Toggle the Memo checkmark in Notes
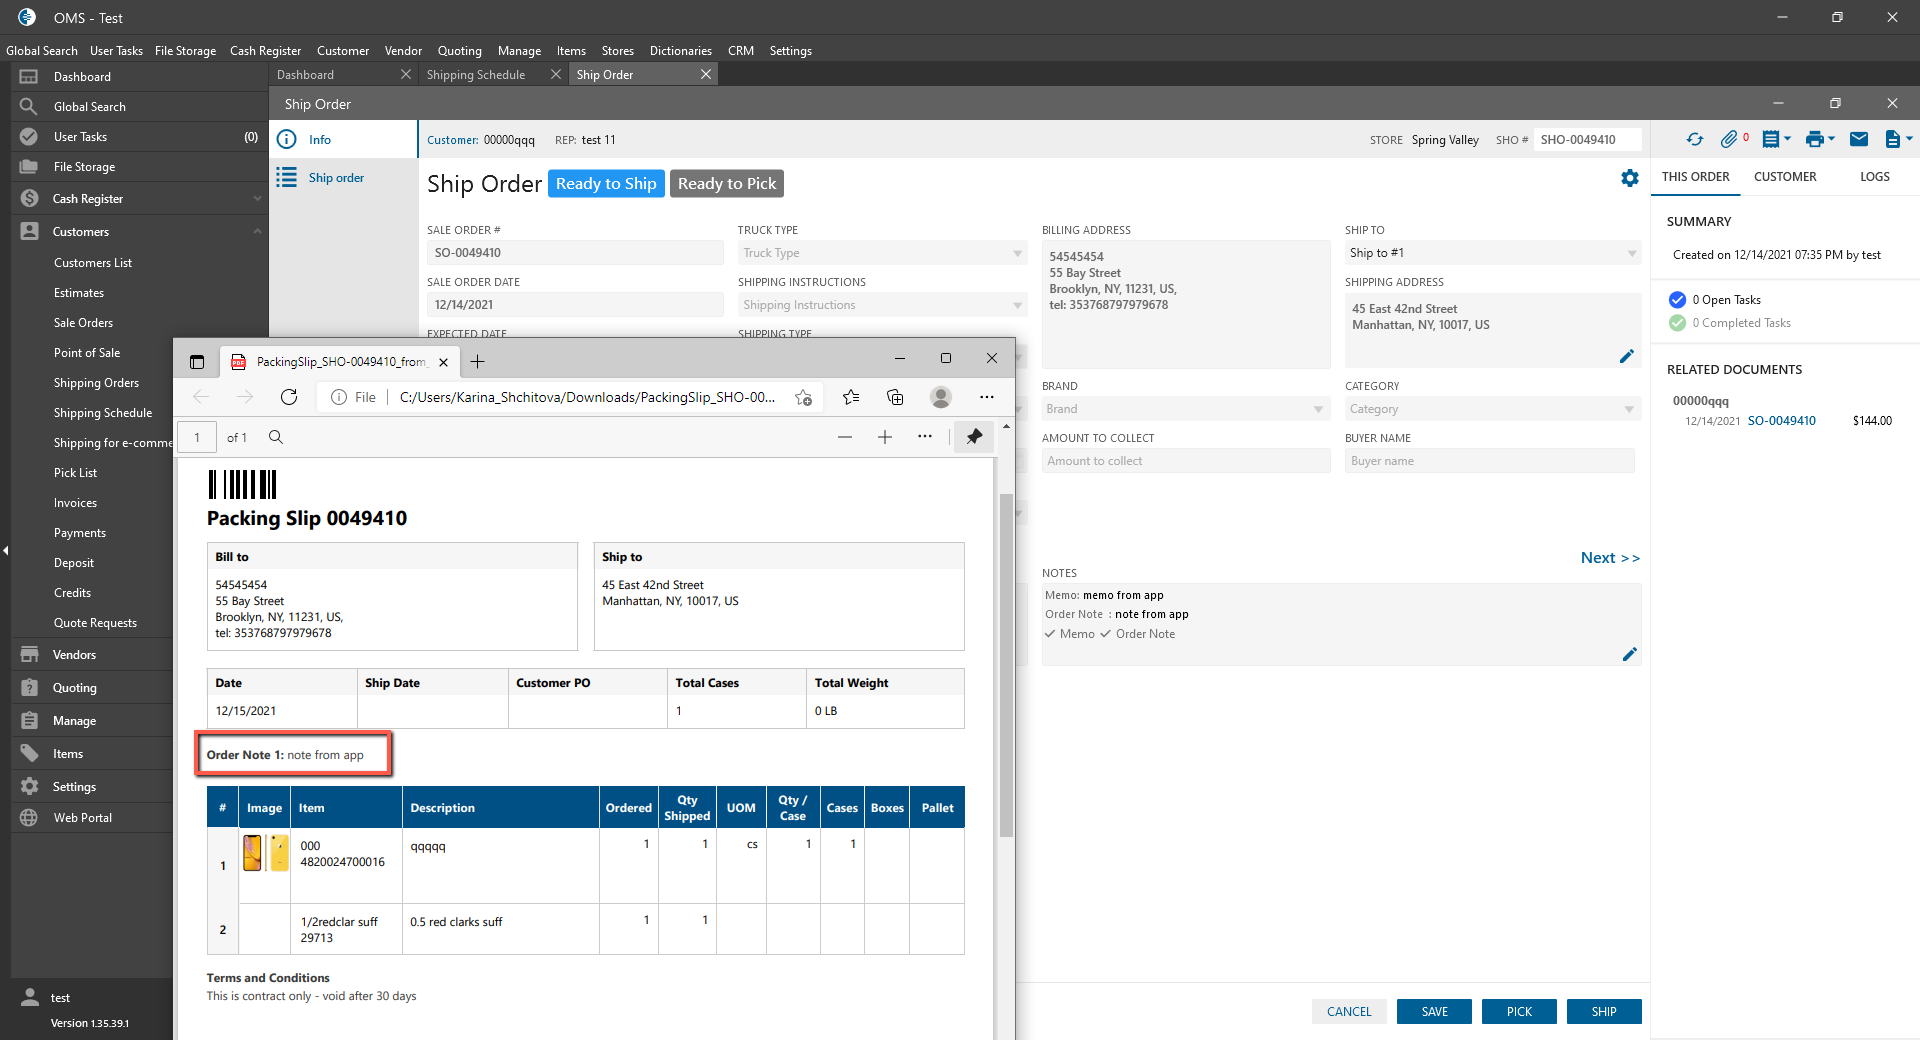The image size is (1920, 1040). [1050, 634]
